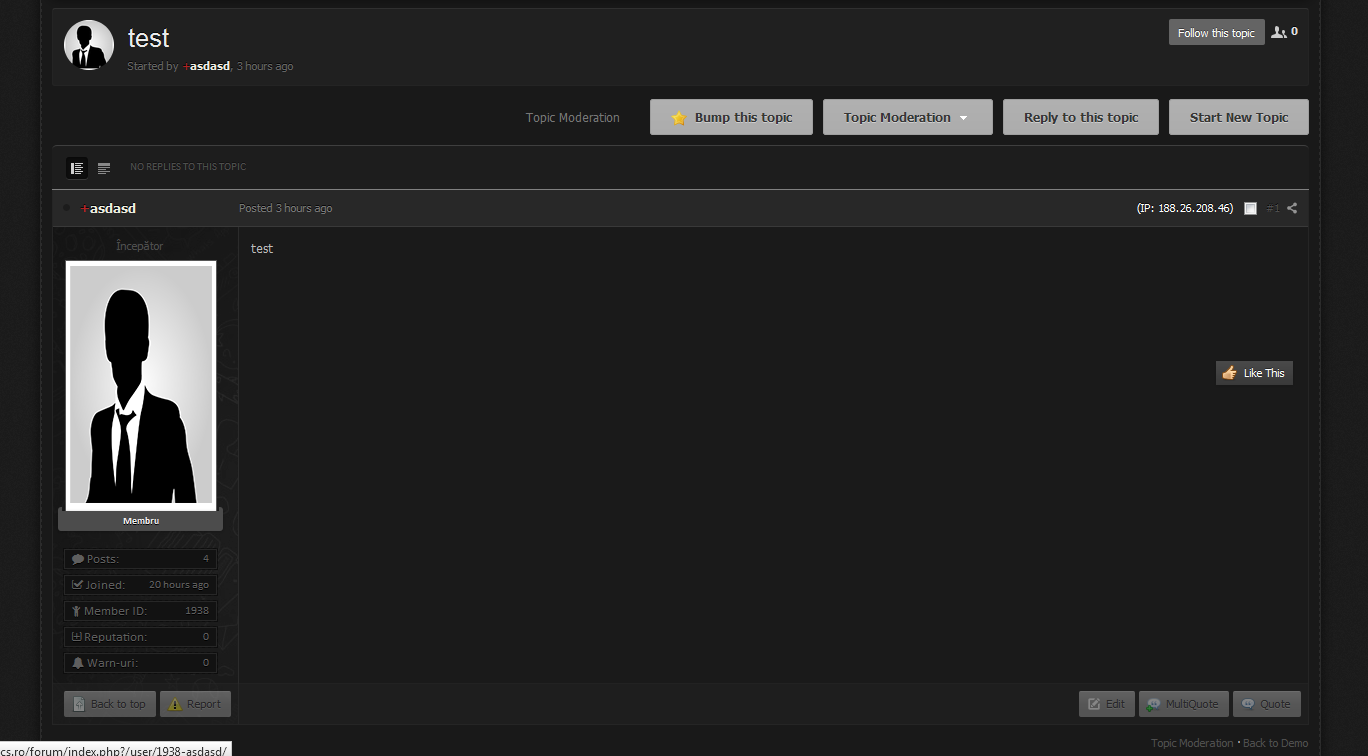Viewport: 1368px width, 756px height.
Task: Follow this topic
Action: [x=1215, y=33]
